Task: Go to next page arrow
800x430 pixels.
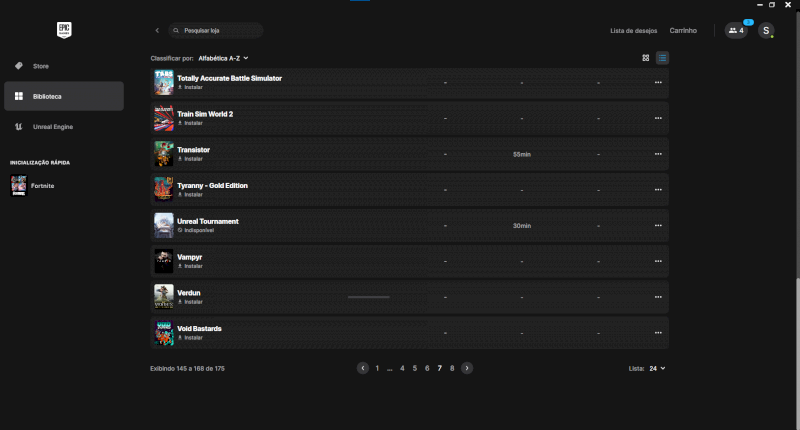Action: (x=467, y=368)
